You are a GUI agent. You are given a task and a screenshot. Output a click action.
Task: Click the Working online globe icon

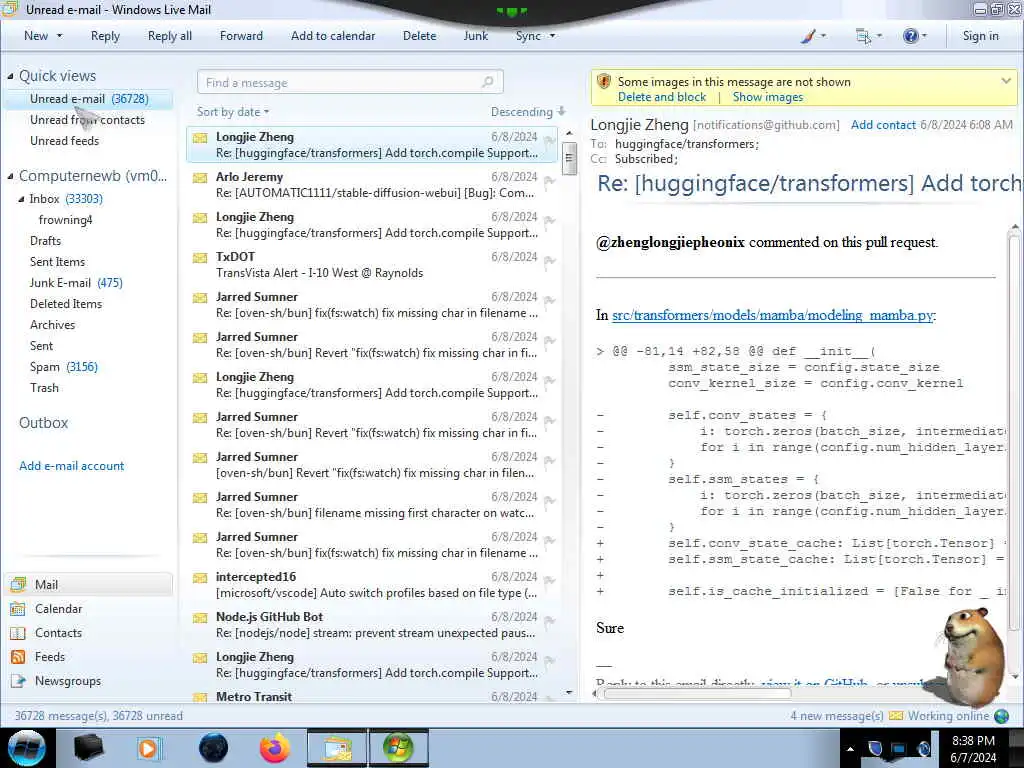coord(1002,716)
